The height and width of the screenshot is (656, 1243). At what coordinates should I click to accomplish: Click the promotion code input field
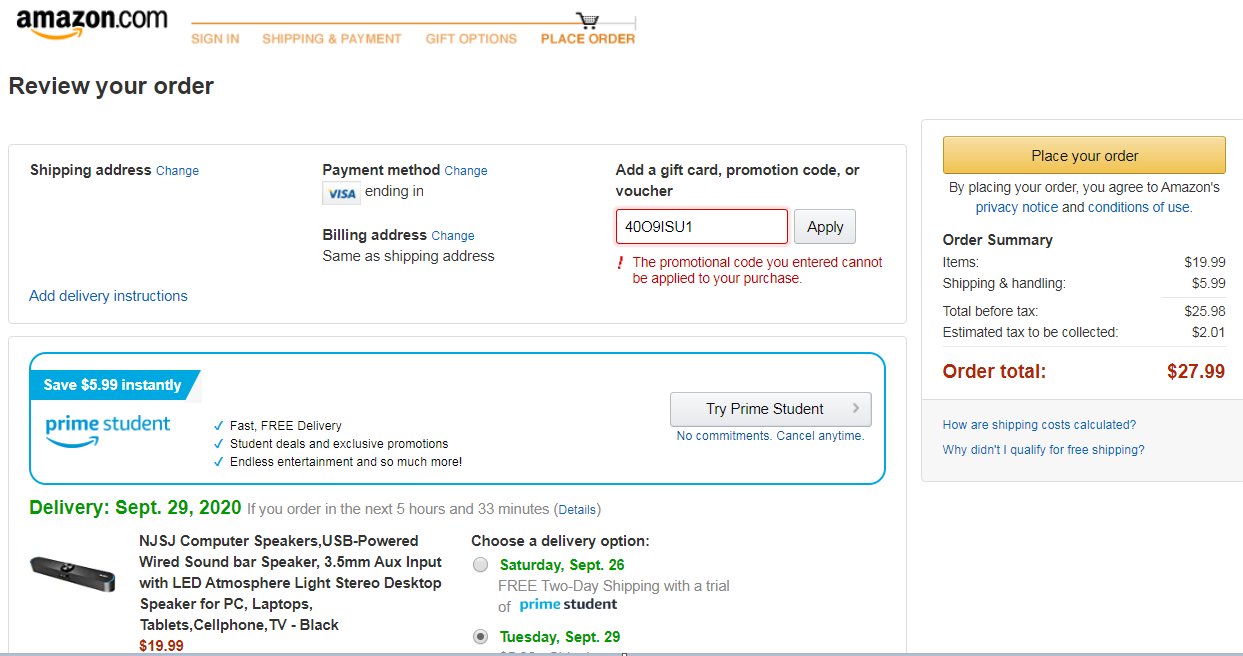tap(702, 227)
